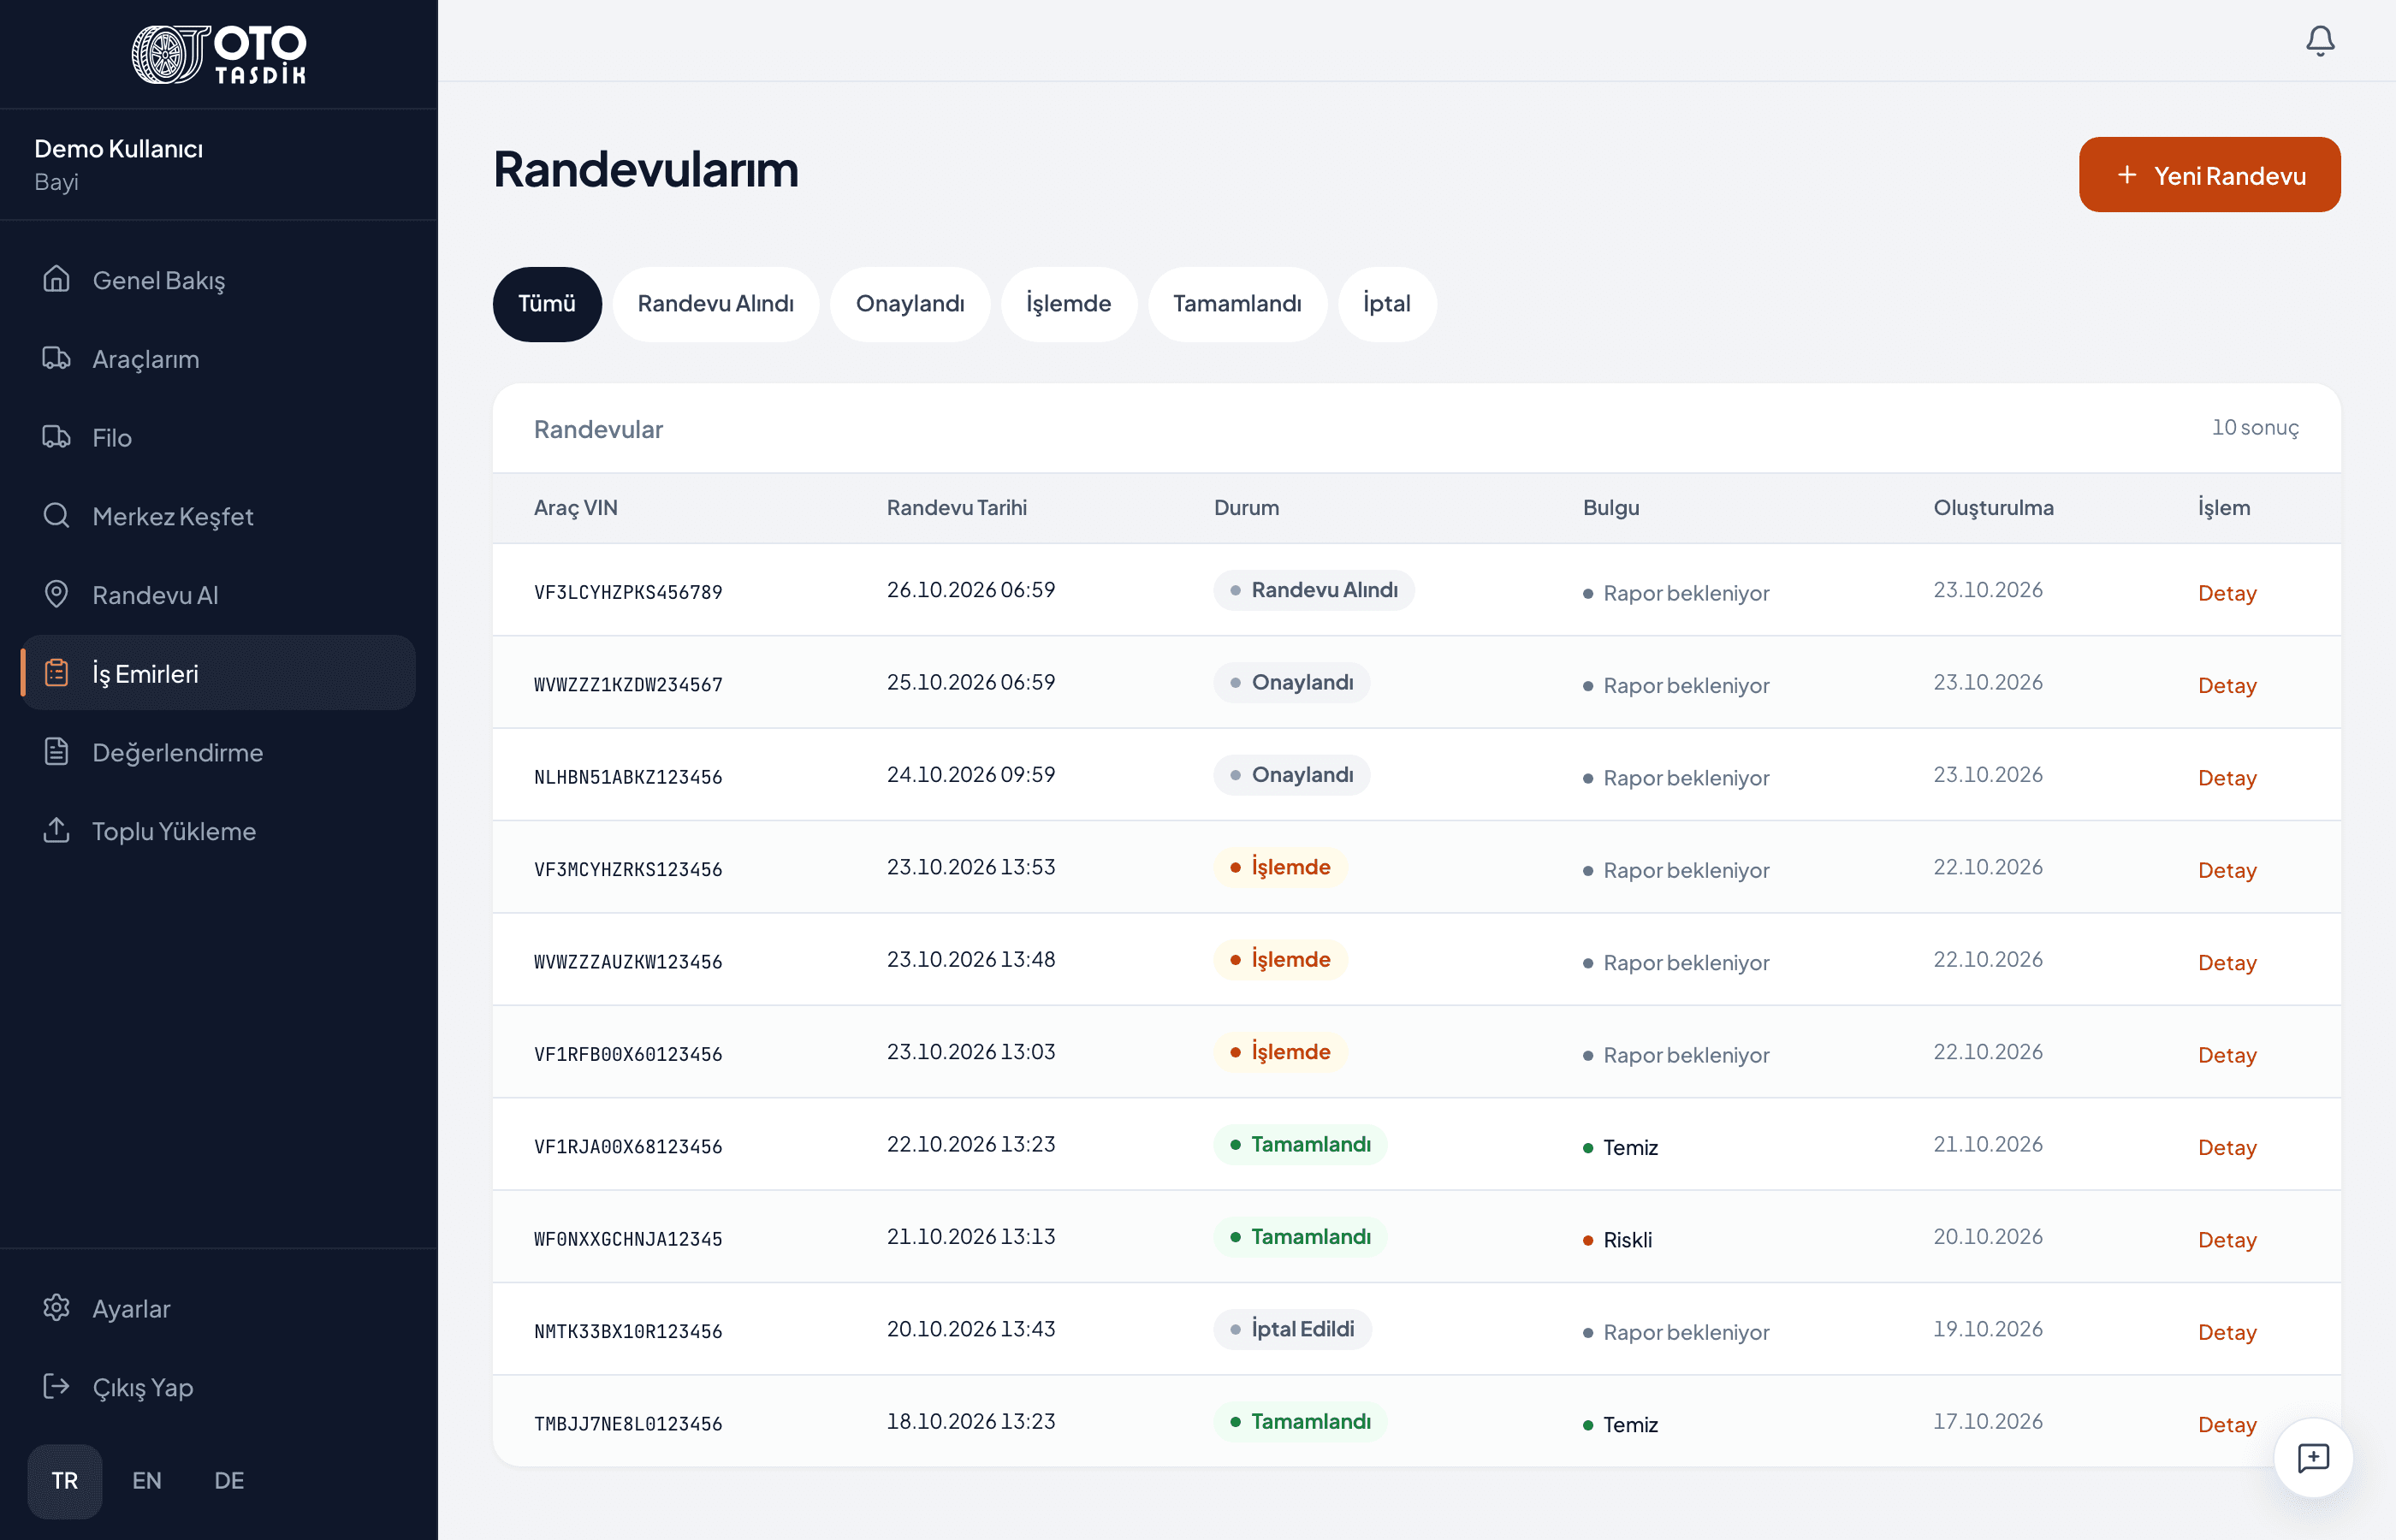Viewport: 2396px width, 1540px height.
Task: Click VIN VF1RFB00X60123456
Action: [x=628, y=1055]
